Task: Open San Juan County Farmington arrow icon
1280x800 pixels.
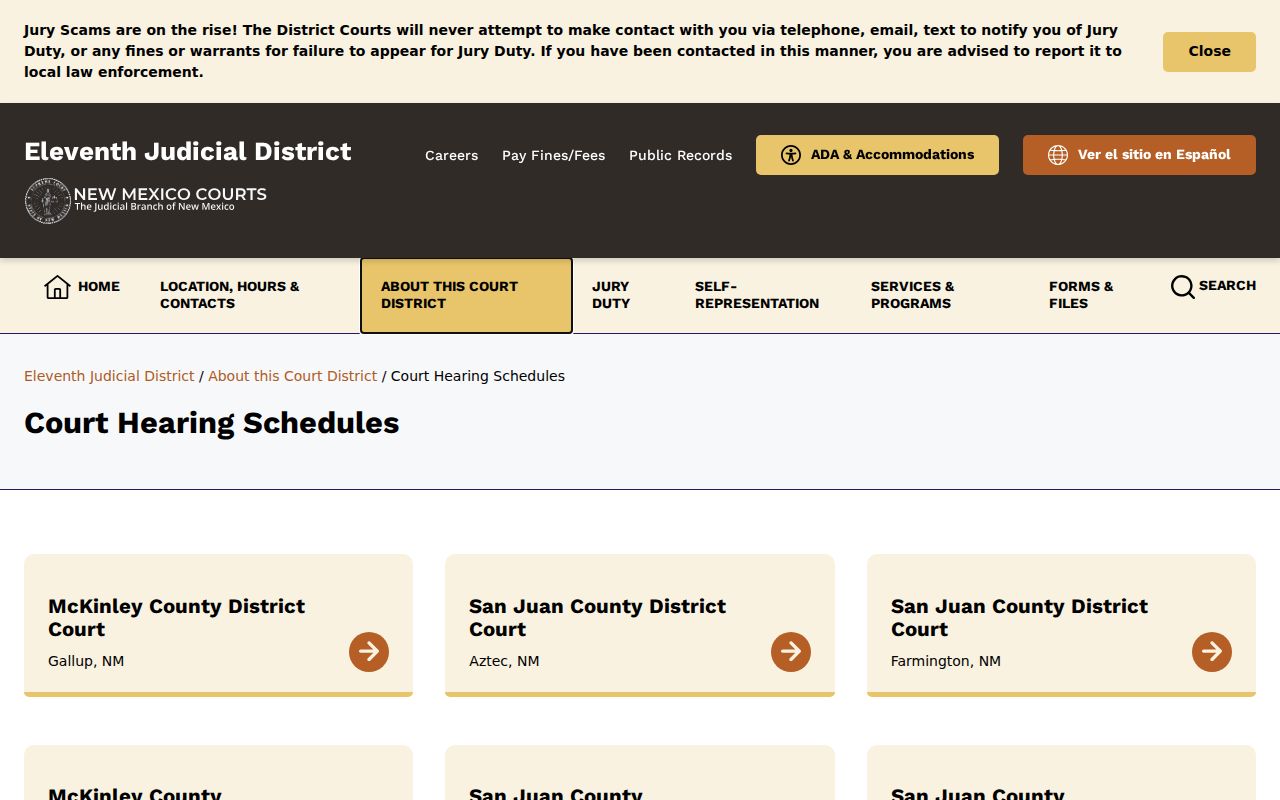Action: click(1212, 652)
